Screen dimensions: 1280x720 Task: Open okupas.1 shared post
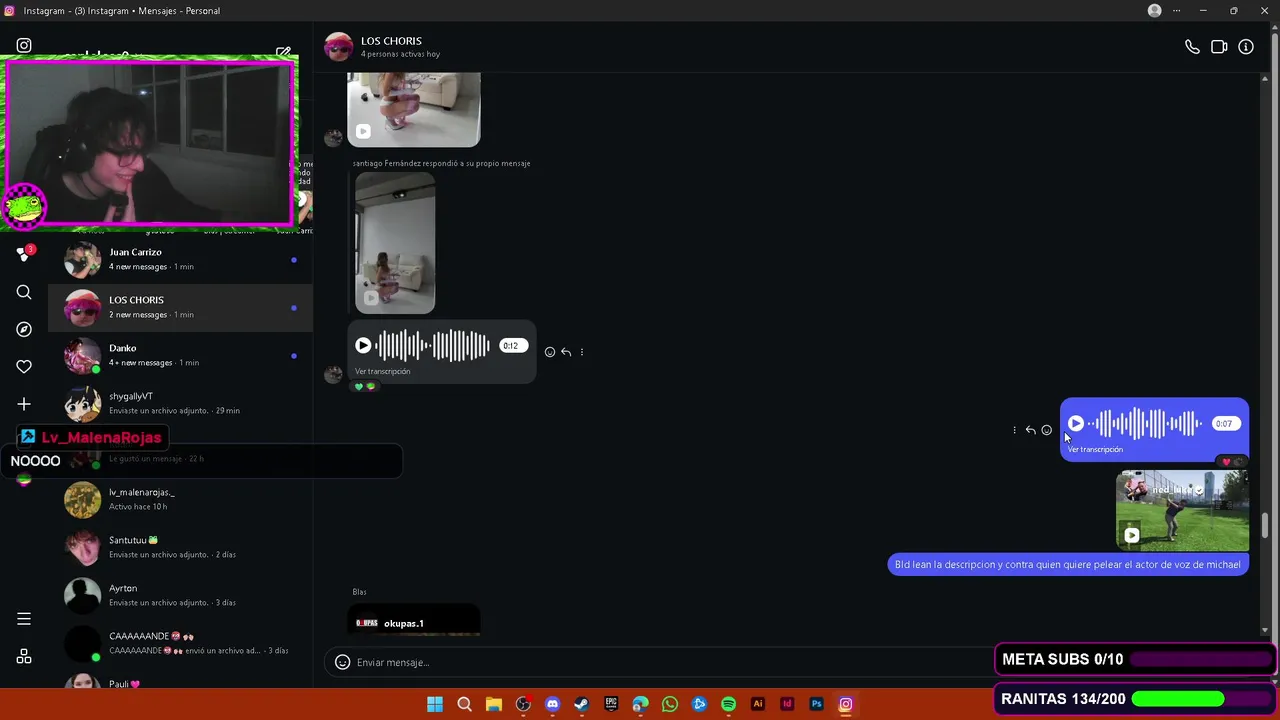[413, 620]
